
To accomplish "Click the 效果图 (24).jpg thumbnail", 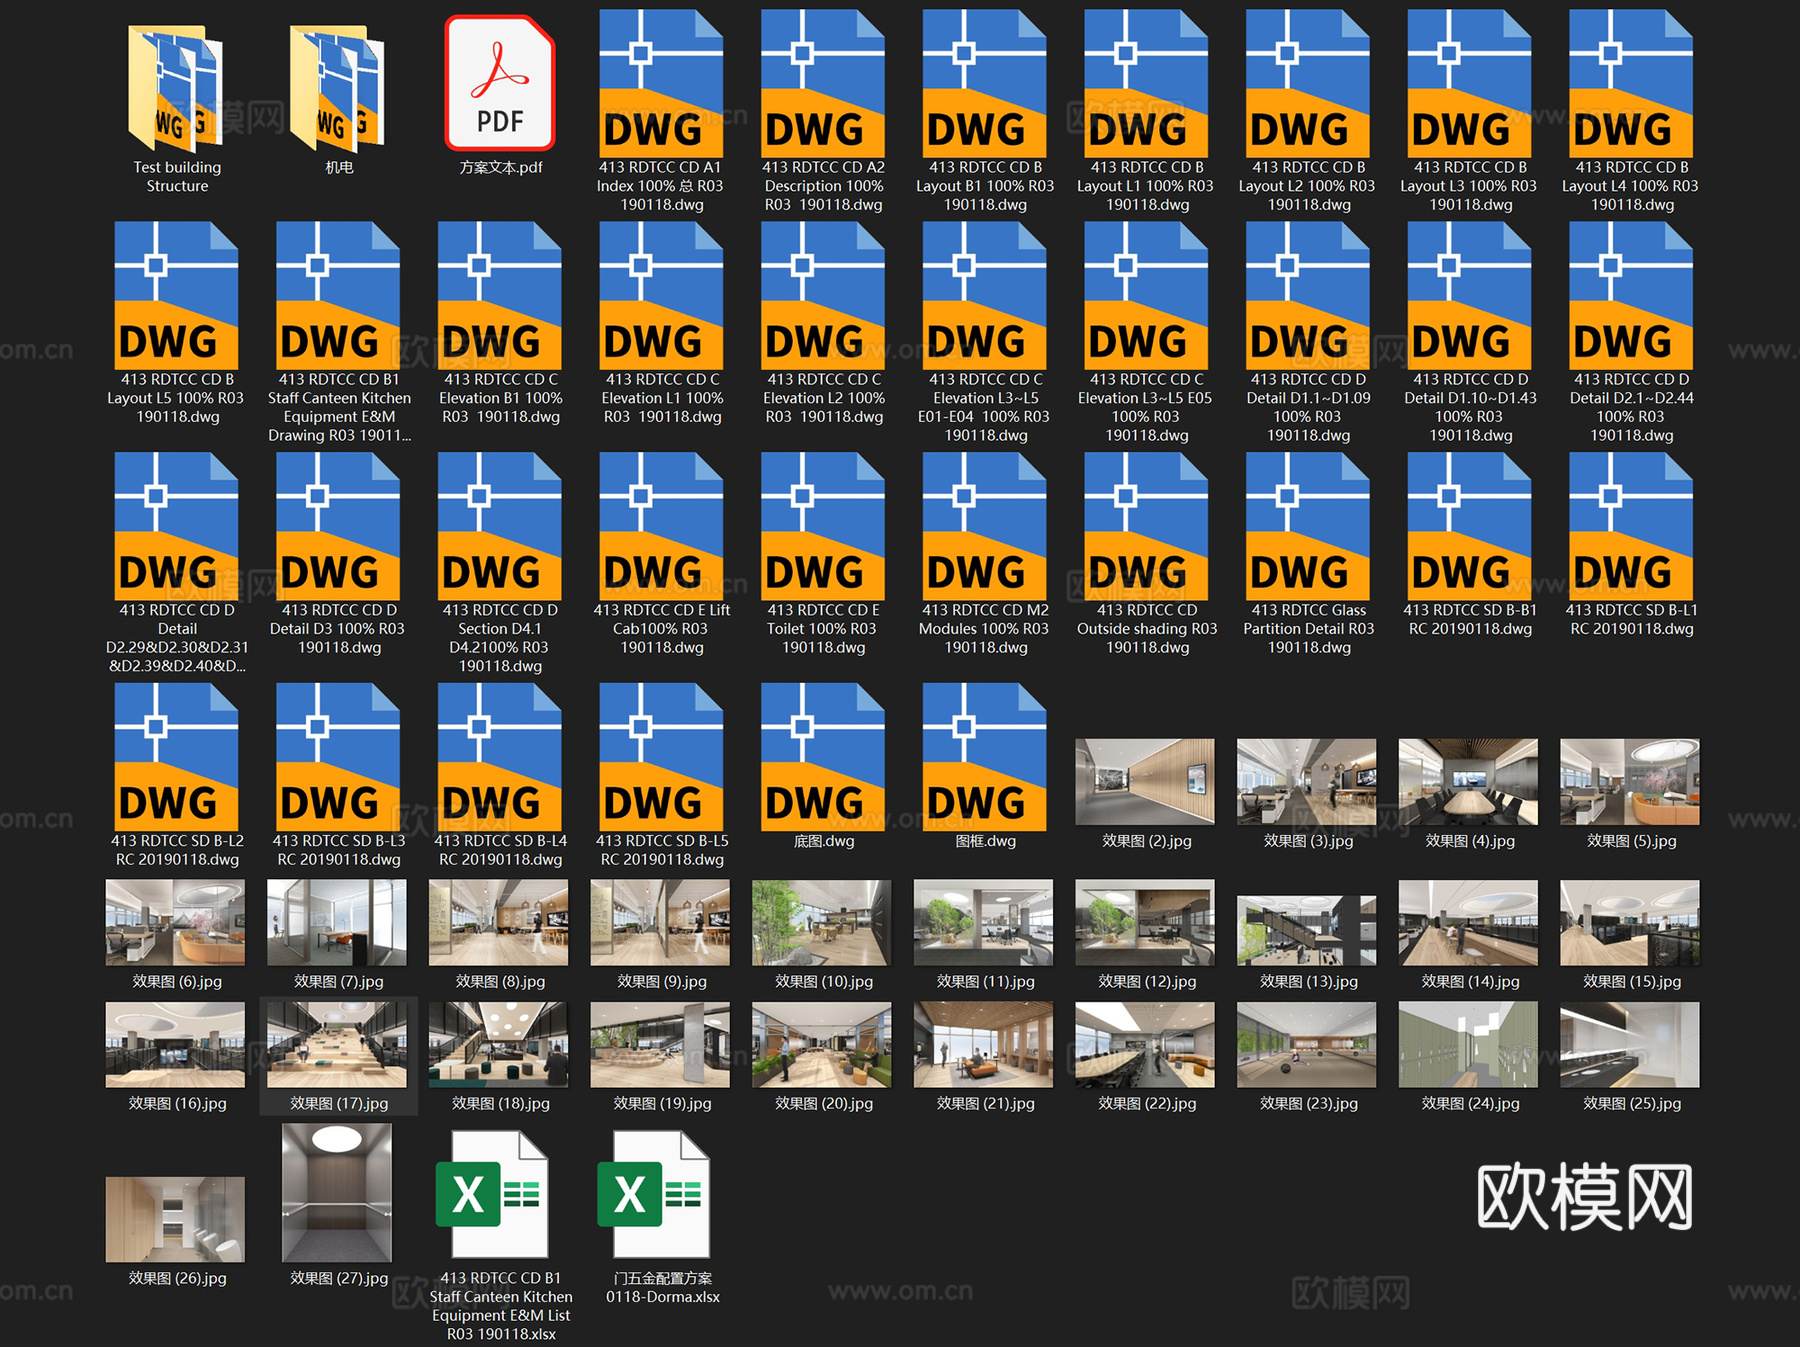I will pyautogui.click(x=1468, y=1045).
